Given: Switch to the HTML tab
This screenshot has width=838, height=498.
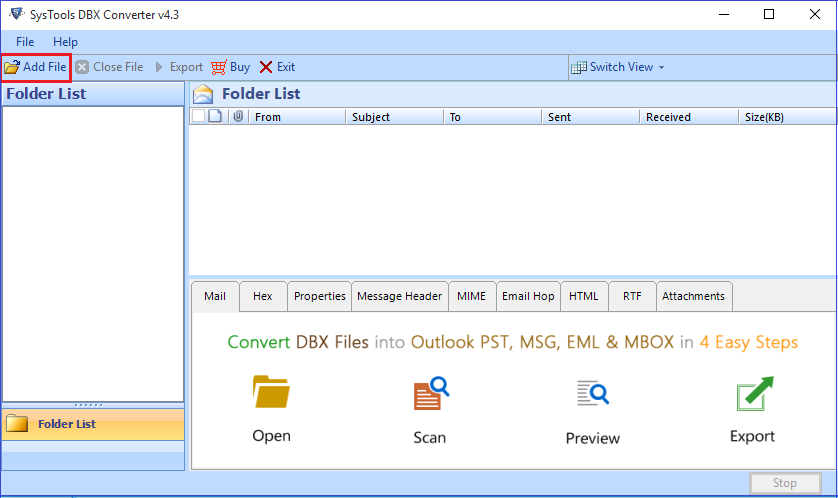Looking at the screenshot, I should (584, 296).
